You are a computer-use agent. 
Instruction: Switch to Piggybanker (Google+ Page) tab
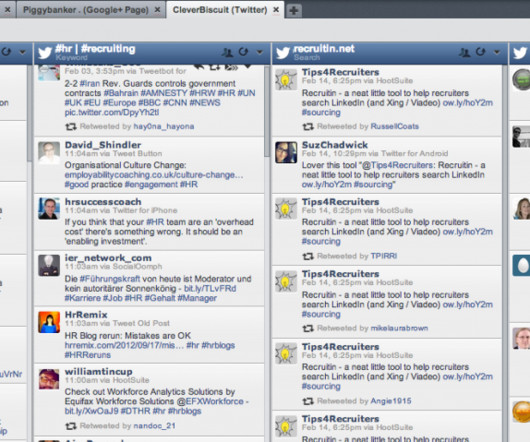click(86, 10)
